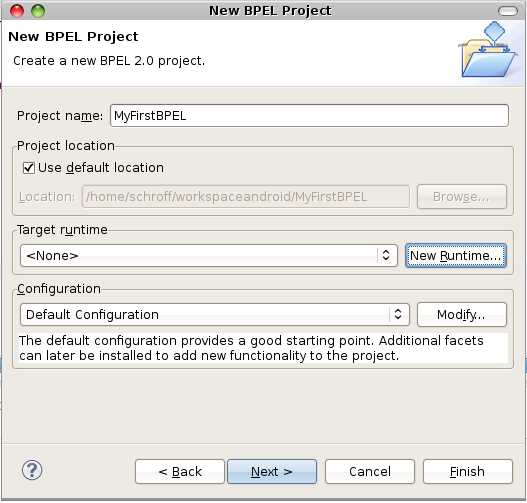The width and height of the screenshot is (527, 503).
Task: Click the default configuration description text
Action: tap(251, 348)
